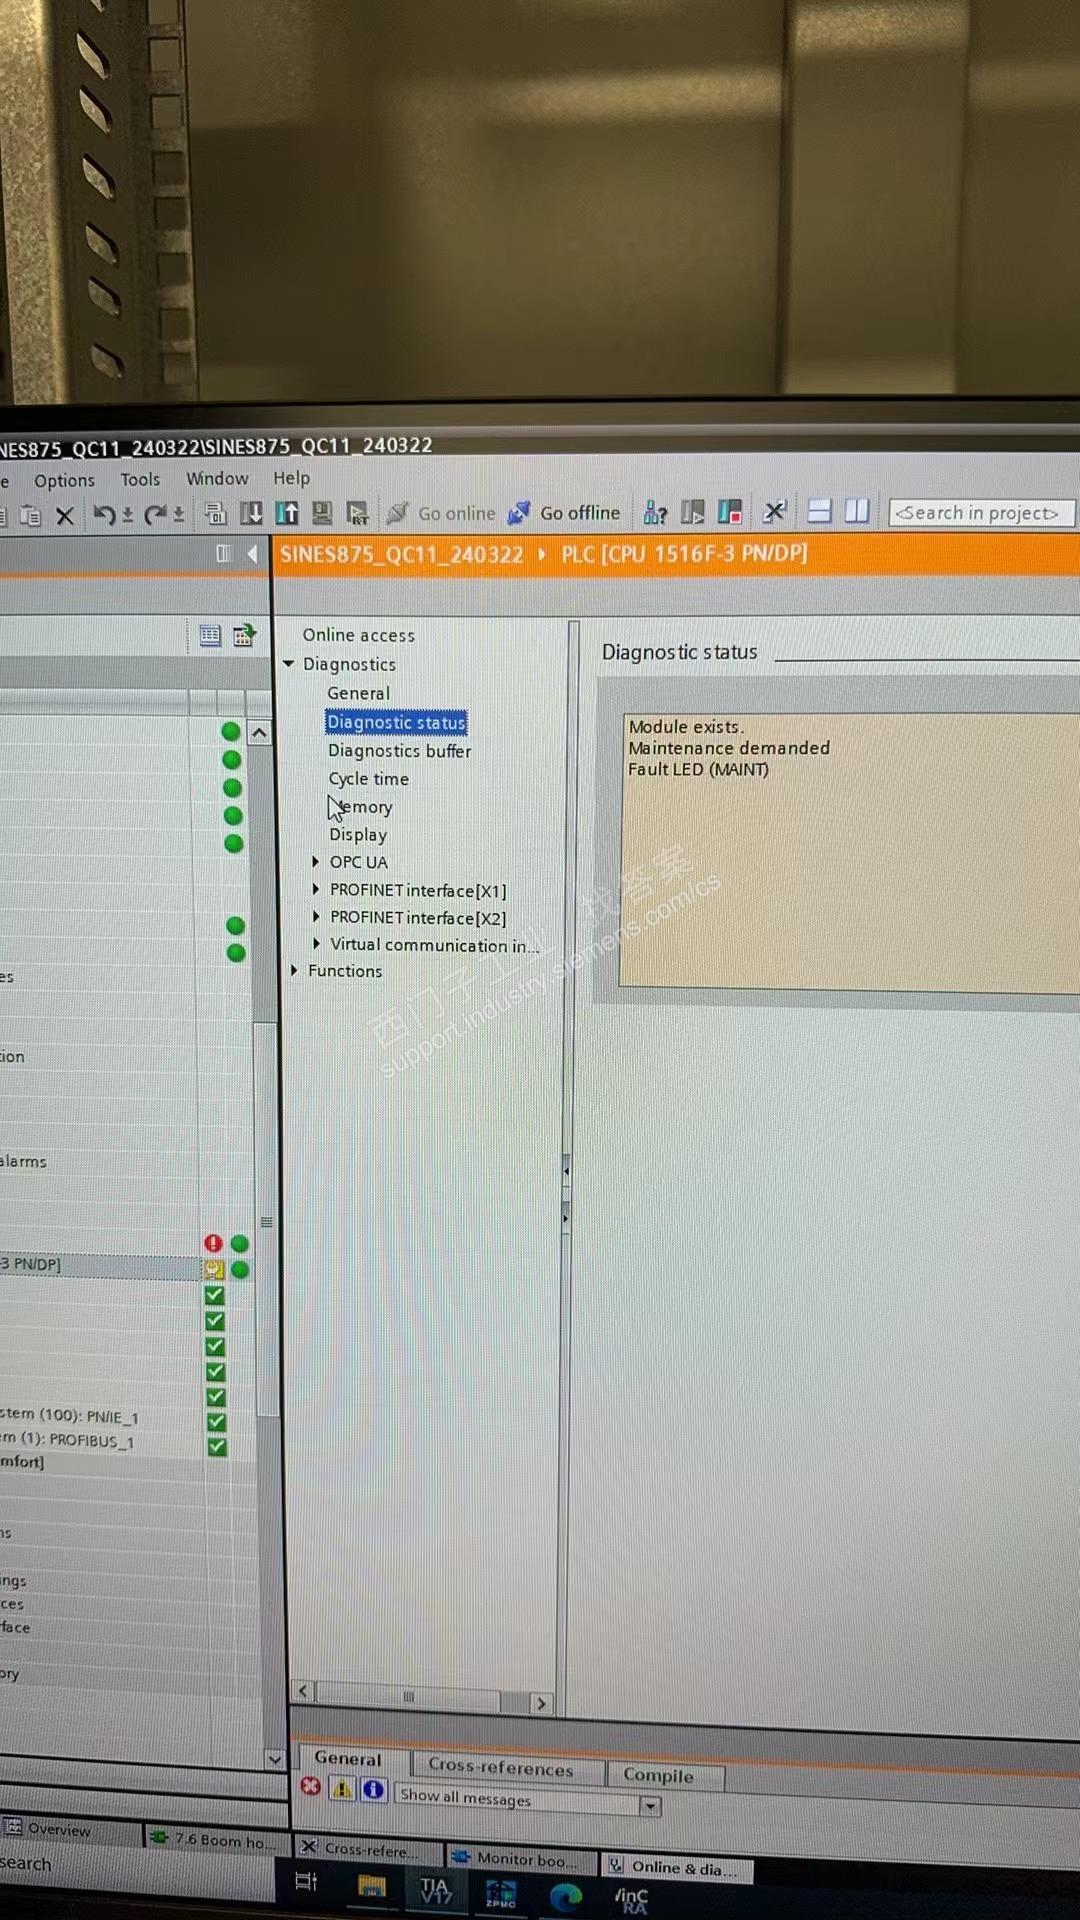
Task: Select Cycle time tree item
Action: pyautogui.click(x=369, y=778)
